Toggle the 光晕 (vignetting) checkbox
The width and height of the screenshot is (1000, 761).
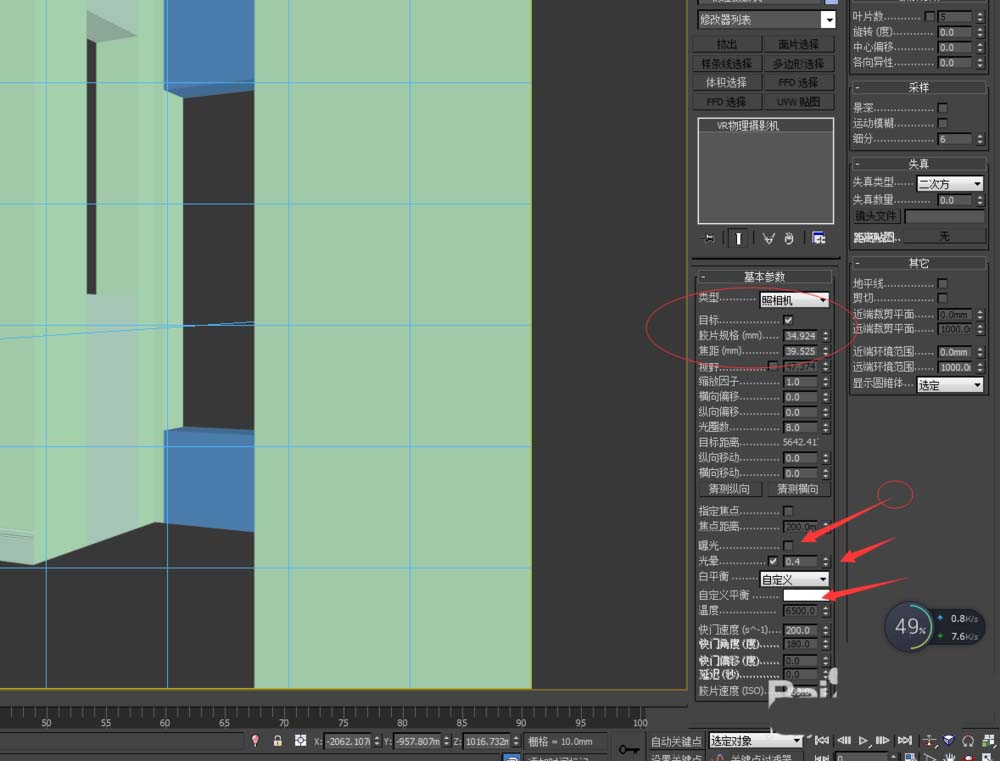point(773,561)
